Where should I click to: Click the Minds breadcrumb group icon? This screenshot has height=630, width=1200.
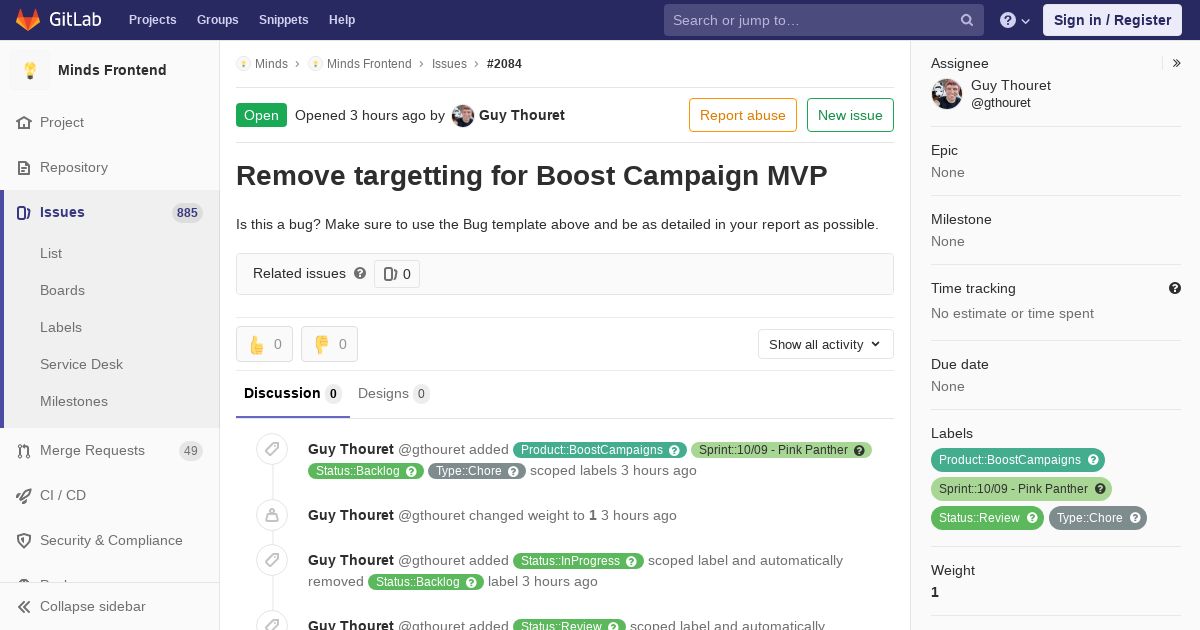243,64
